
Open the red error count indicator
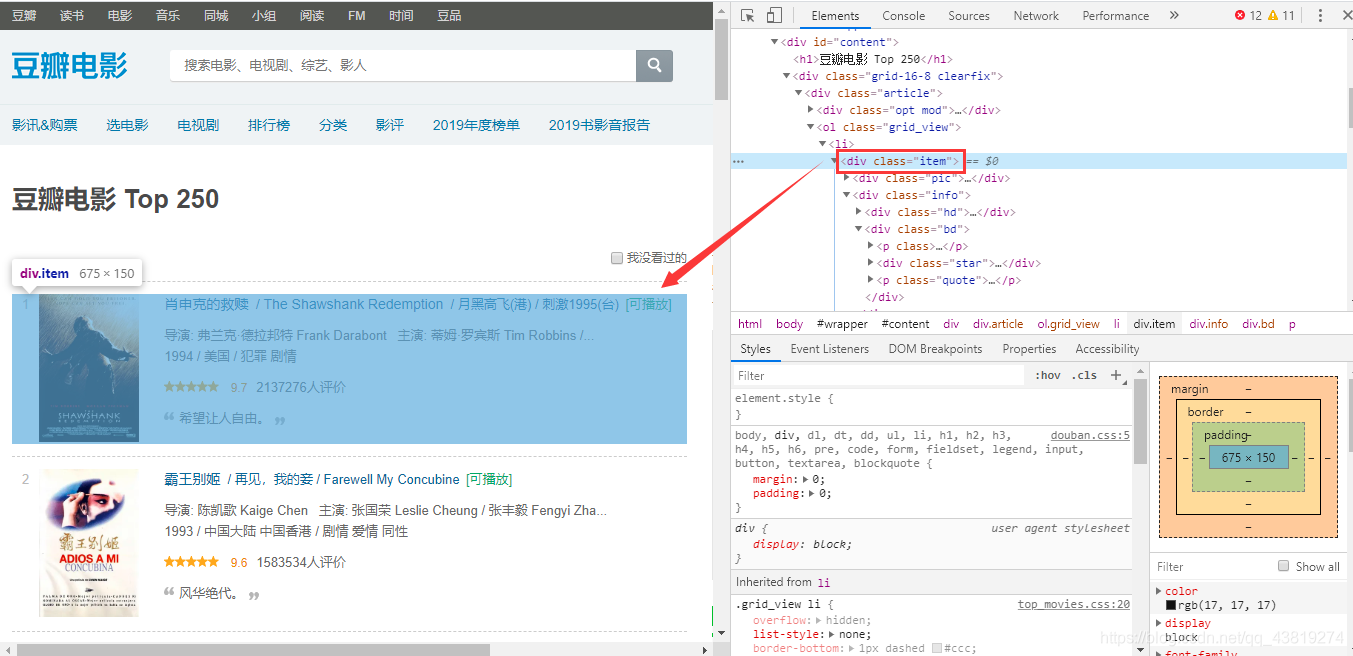1248,15
